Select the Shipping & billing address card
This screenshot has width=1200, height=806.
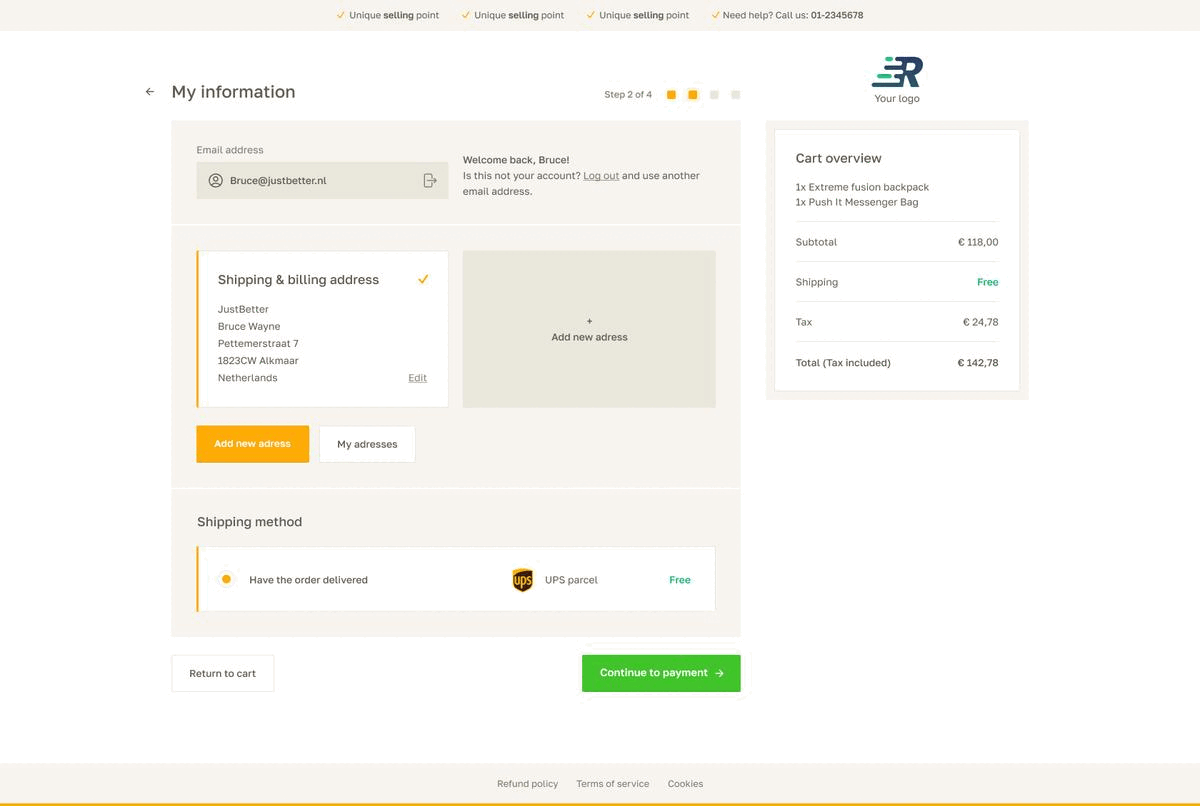pos(322,329)
